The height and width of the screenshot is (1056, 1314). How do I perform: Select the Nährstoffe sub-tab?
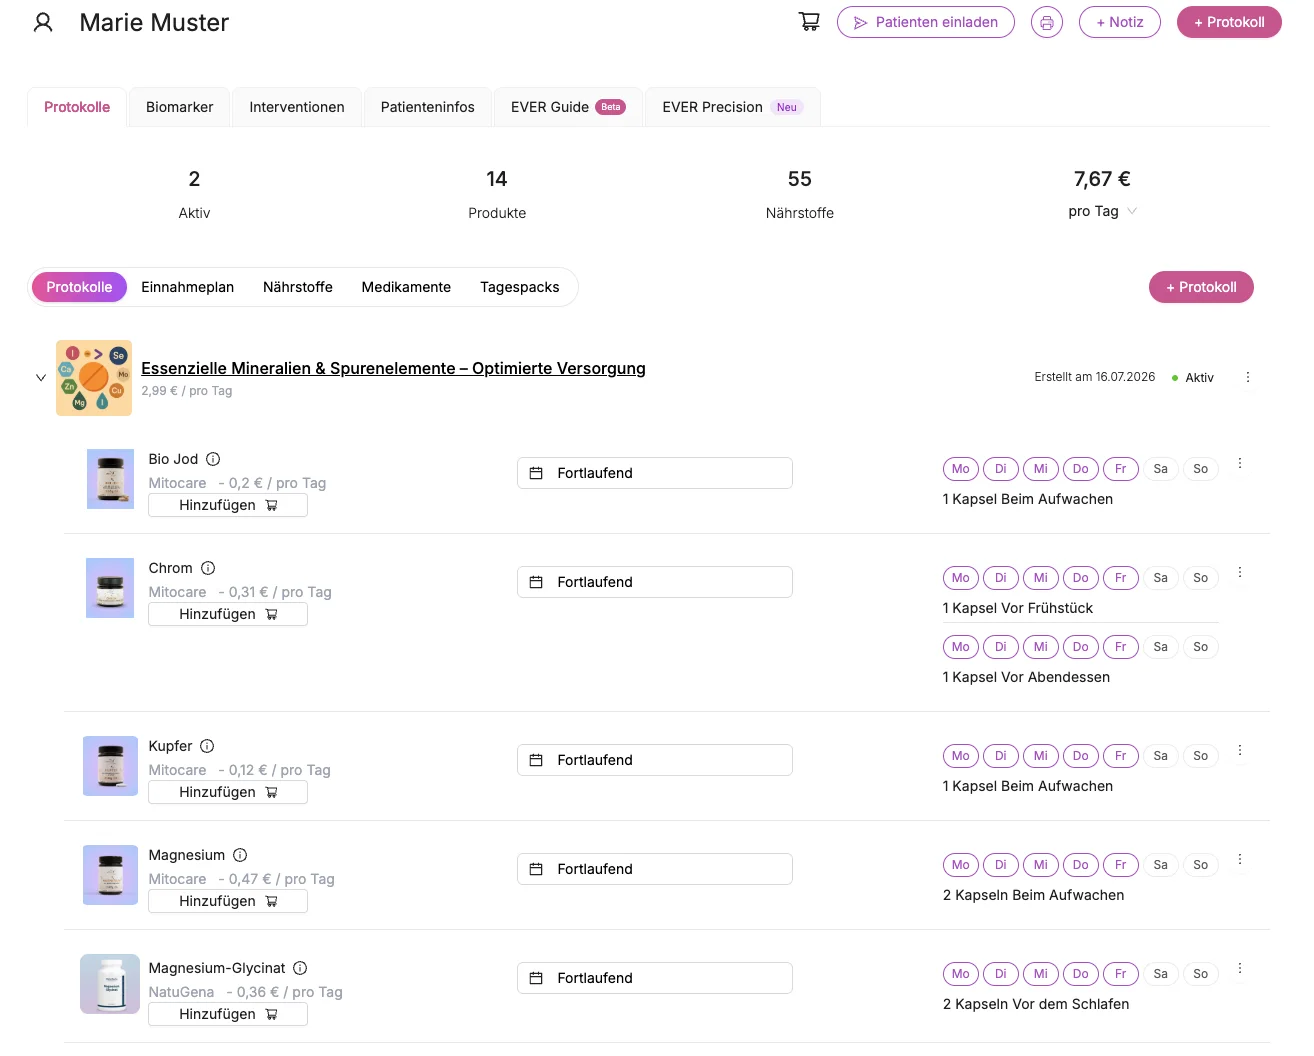pos(298,287)
